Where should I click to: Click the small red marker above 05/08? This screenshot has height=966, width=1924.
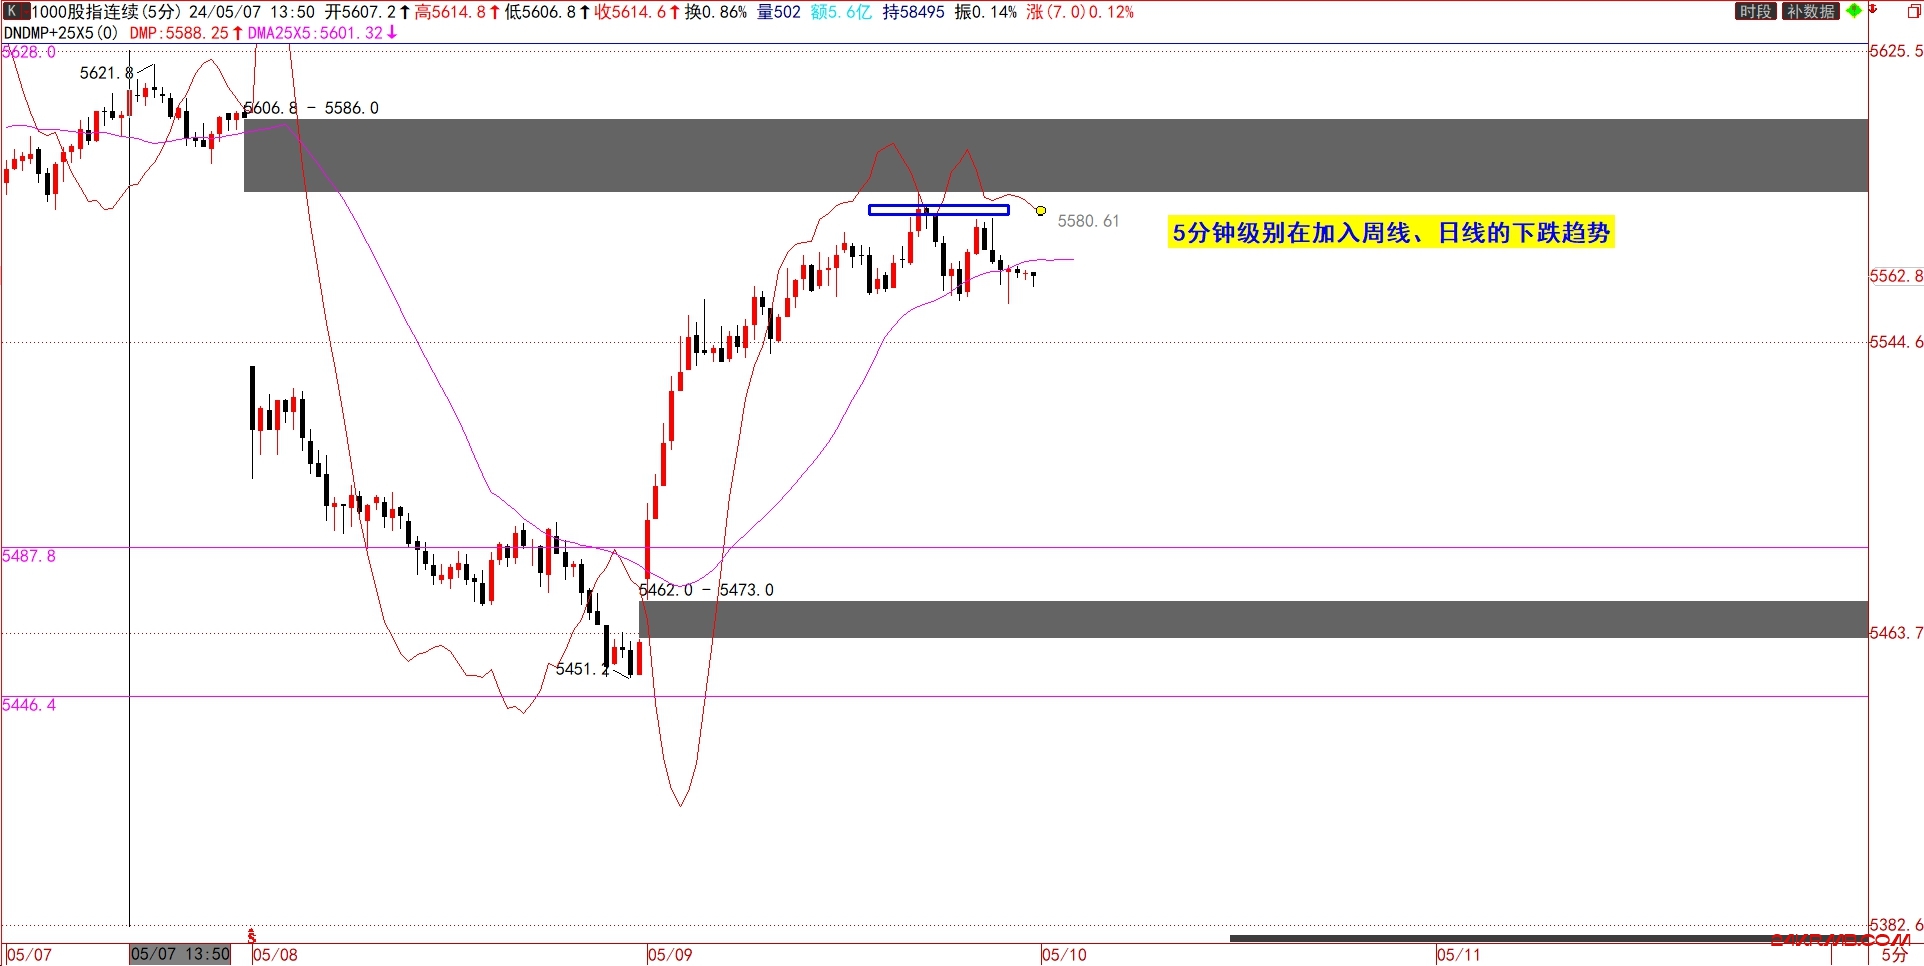[252, 936]
